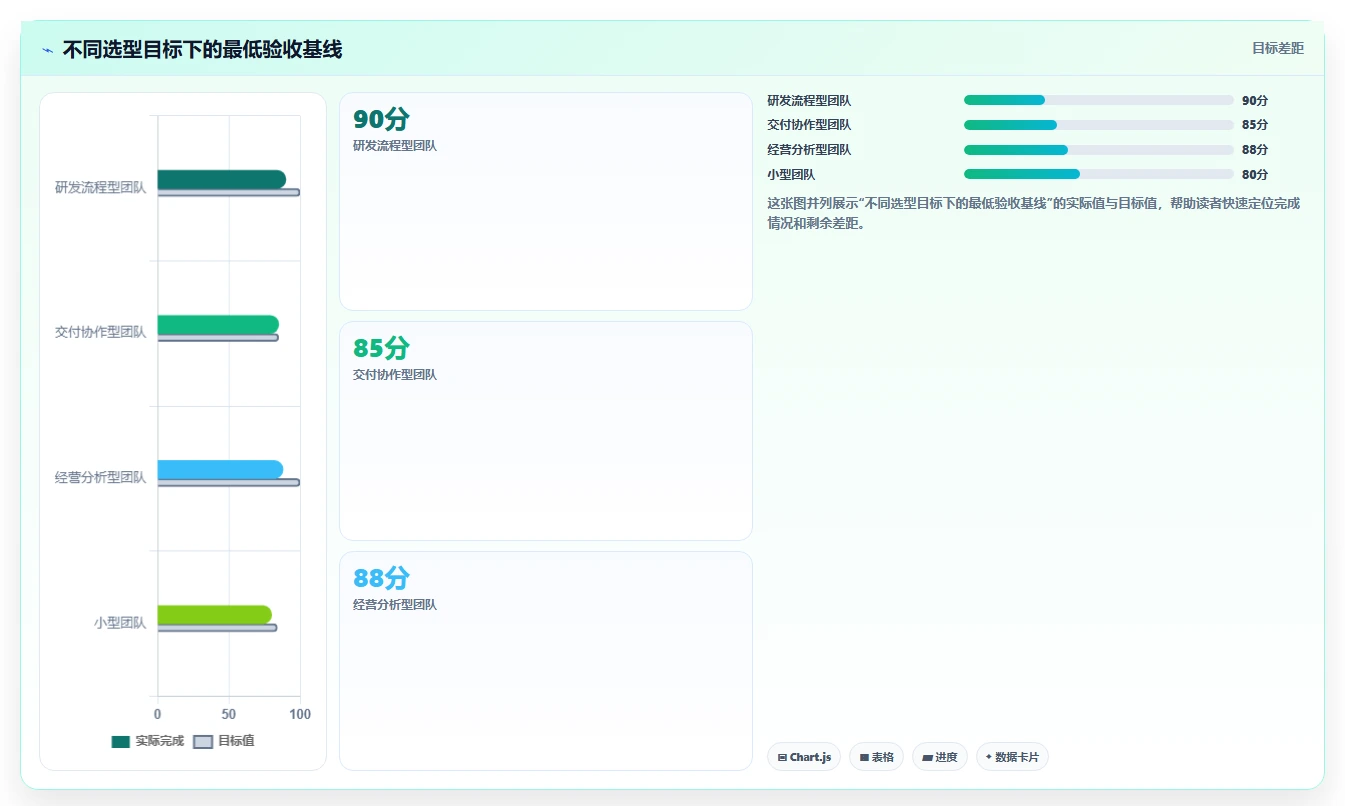This screenshot has width=1345, height=806.
Task: Select the 进度 tag chip
Action: click(x=940, y=757)
